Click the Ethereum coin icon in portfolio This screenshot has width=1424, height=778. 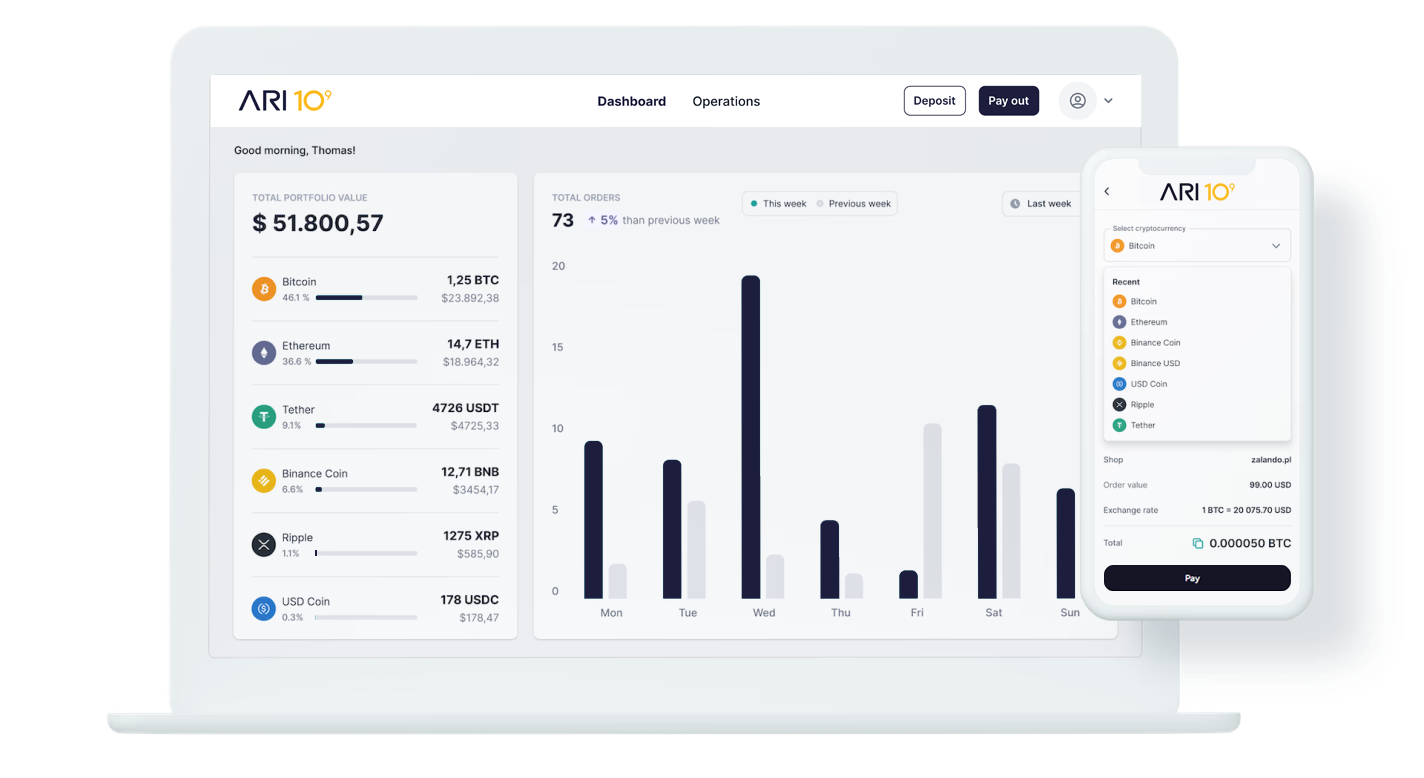[x=264, y=353]
